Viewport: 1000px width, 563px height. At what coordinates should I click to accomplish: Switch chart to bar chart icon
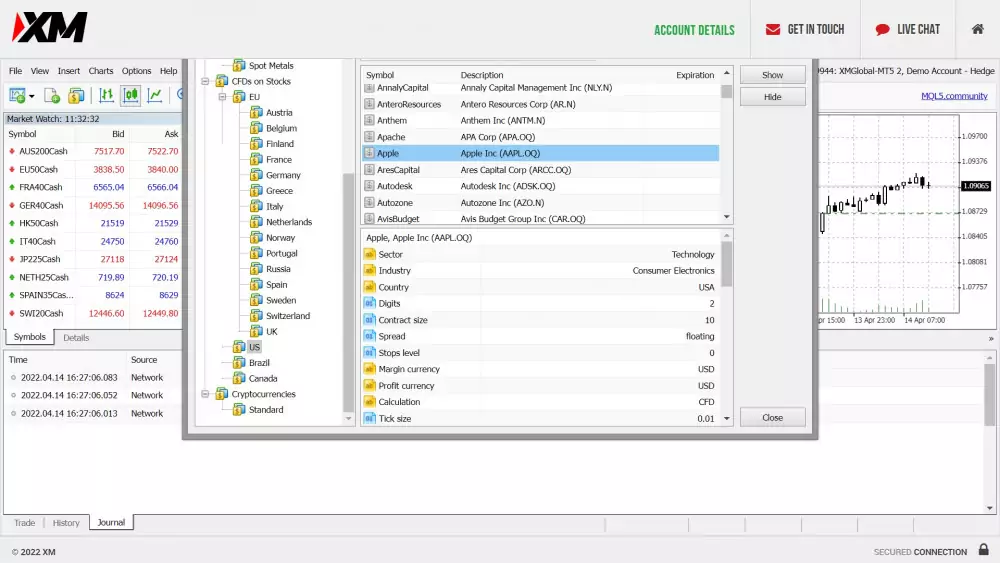[107, 96]
